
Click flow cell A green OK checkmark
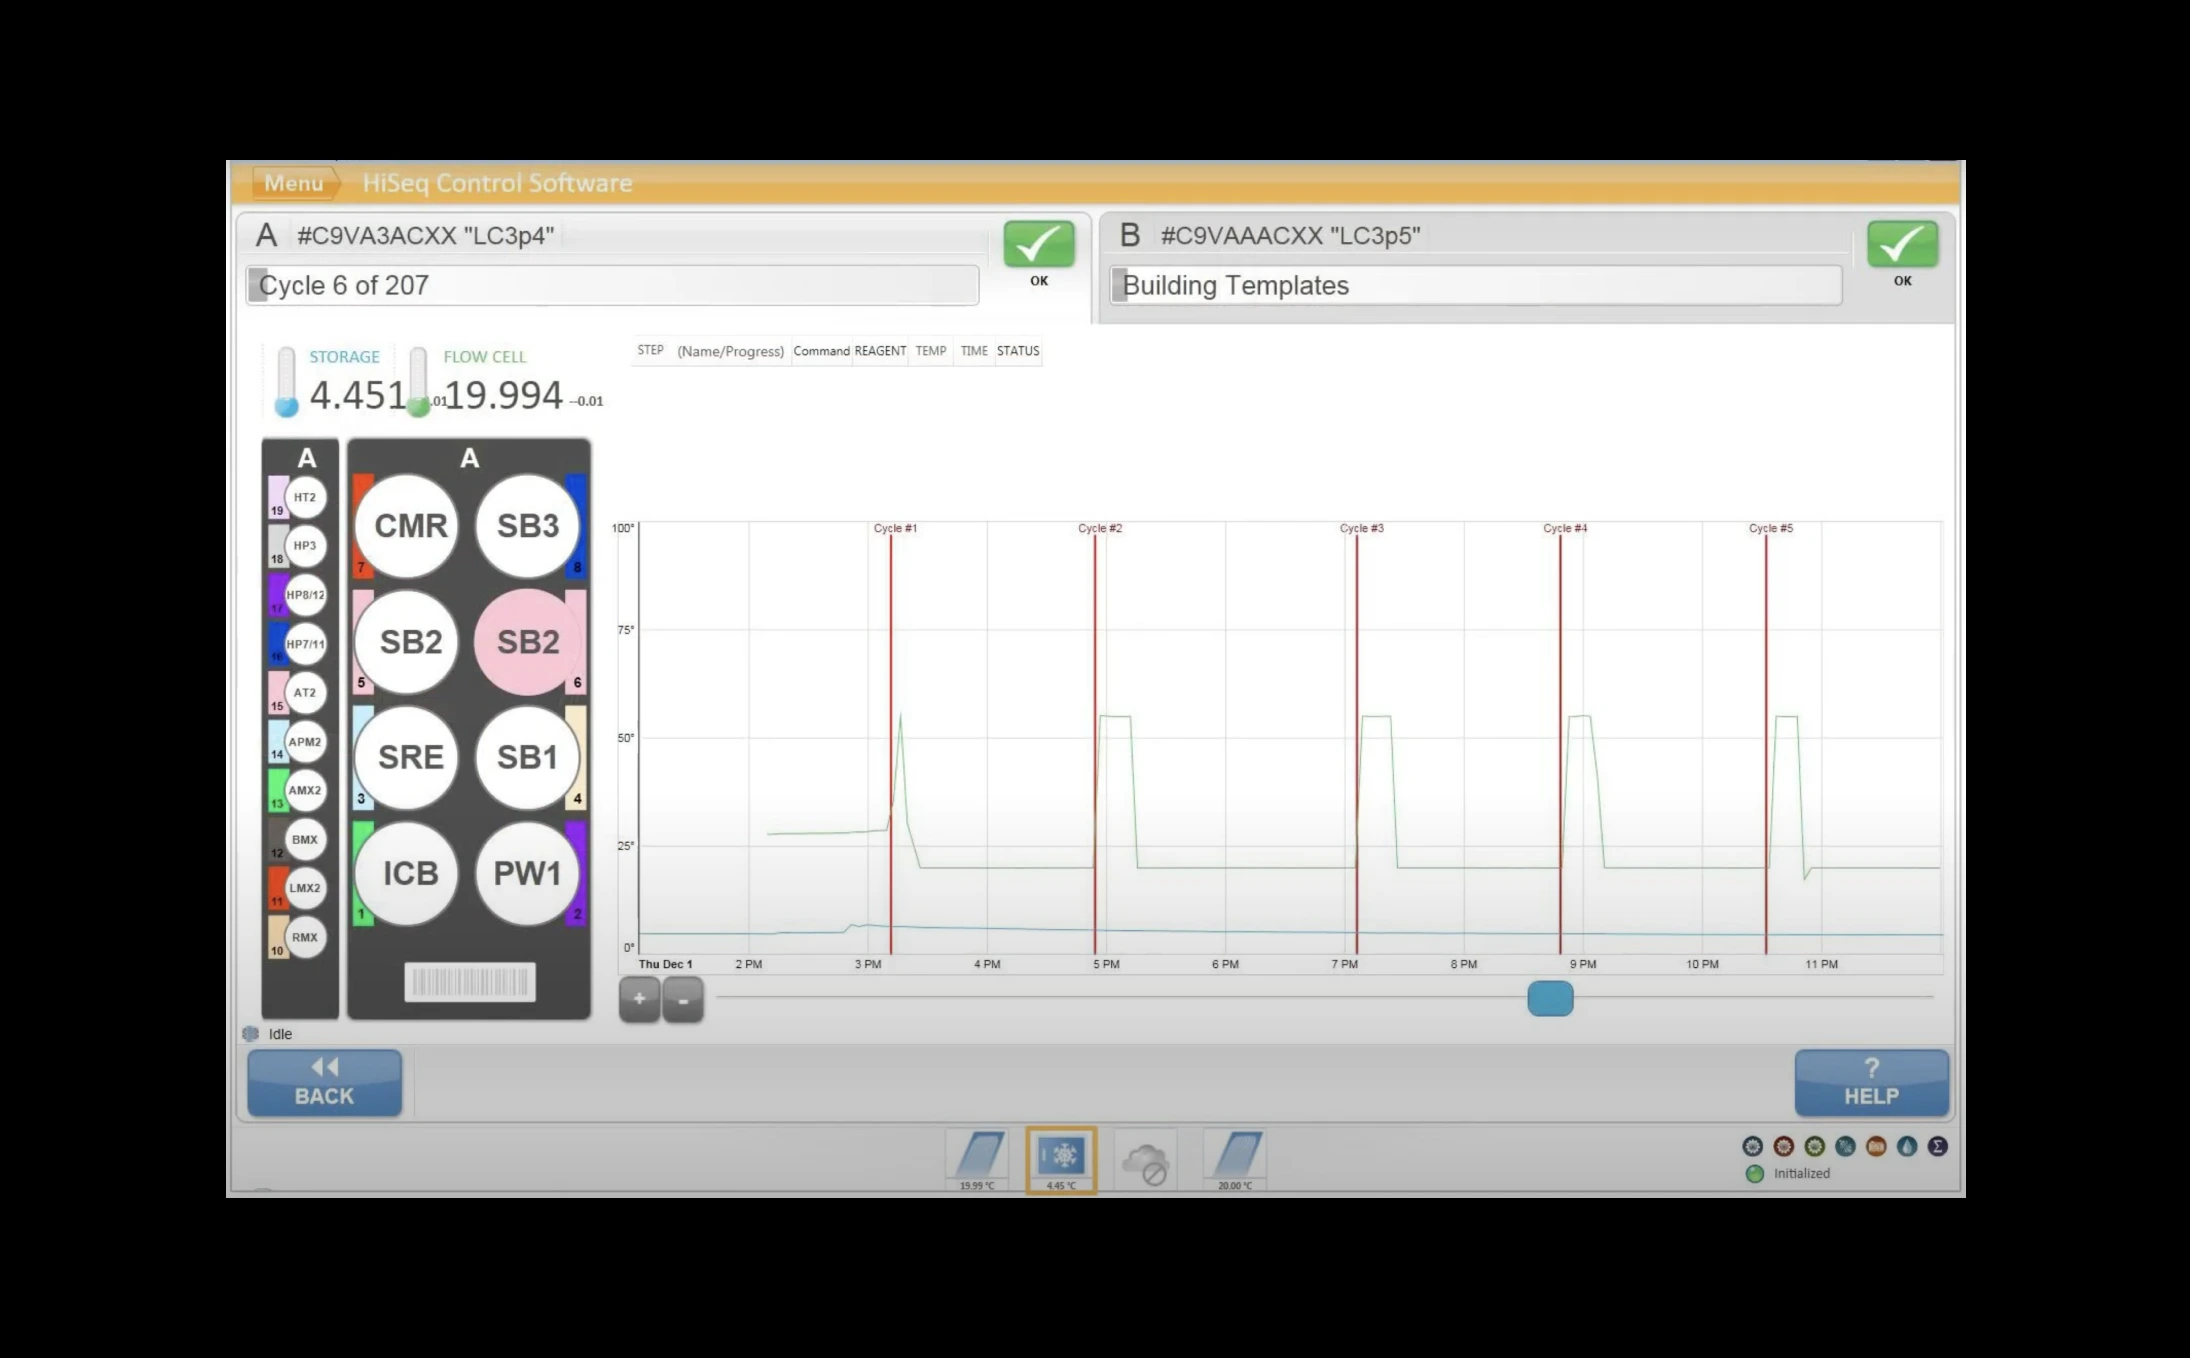(1039, 245)
